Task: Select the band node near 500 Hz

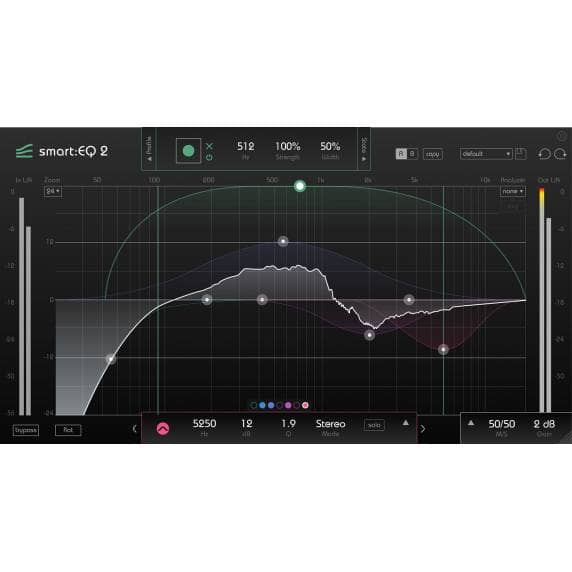Action: pos(262,300)
